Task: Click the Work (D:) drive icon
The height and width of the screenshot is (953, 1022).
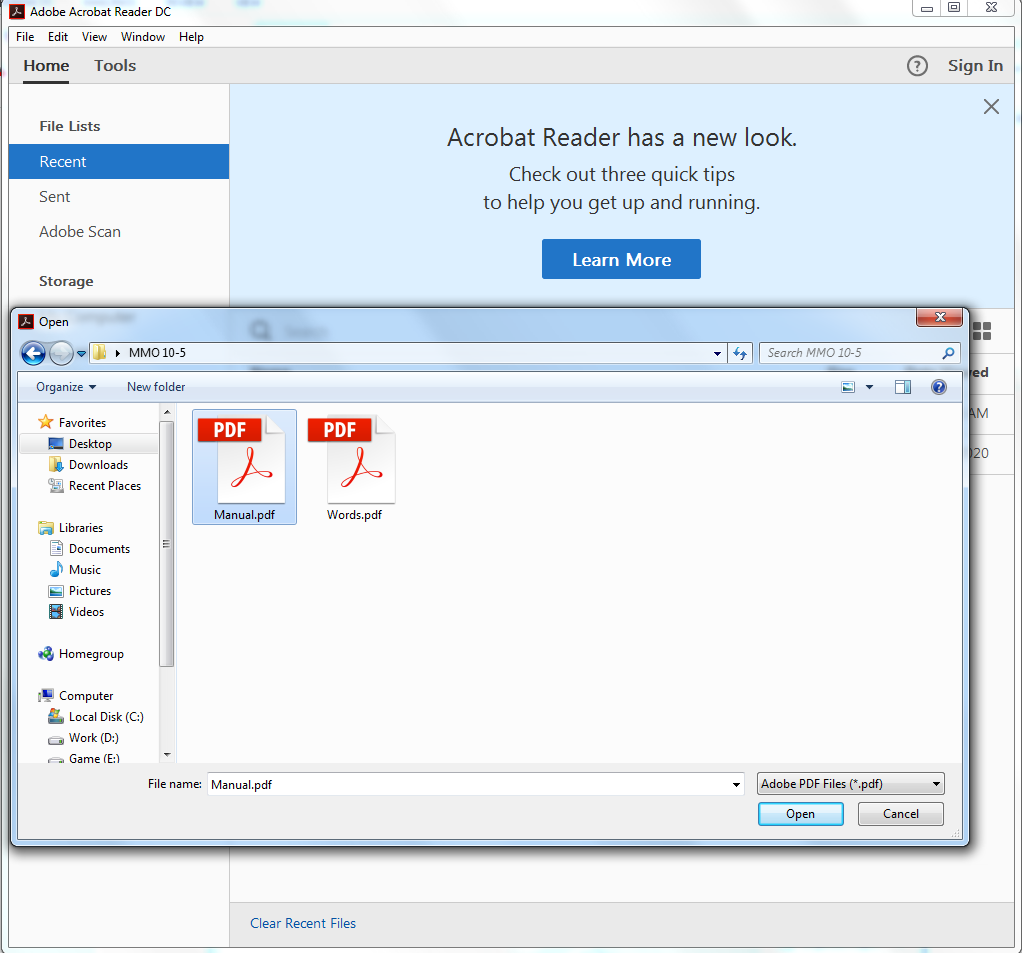Action: 56,739
